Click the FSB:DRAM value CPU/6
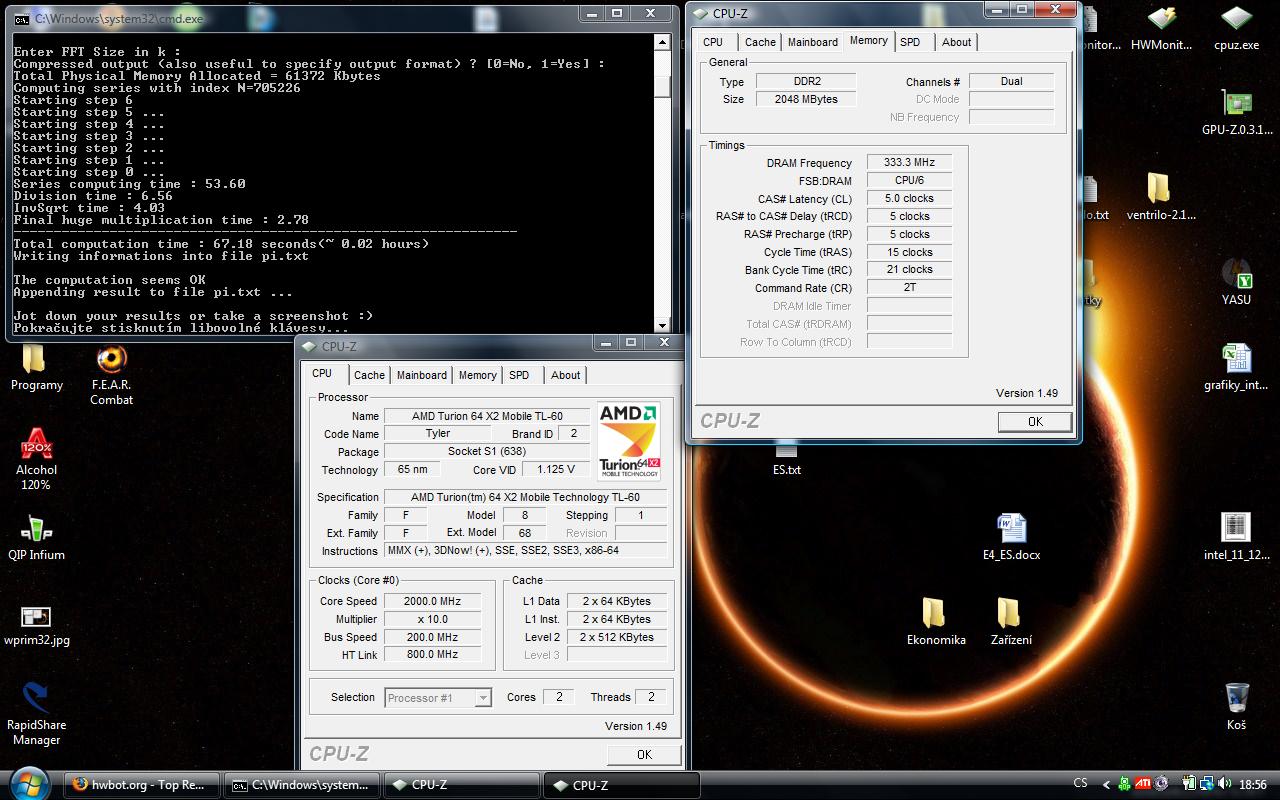This screenshot has width=1280, height=800. (909, 180)
